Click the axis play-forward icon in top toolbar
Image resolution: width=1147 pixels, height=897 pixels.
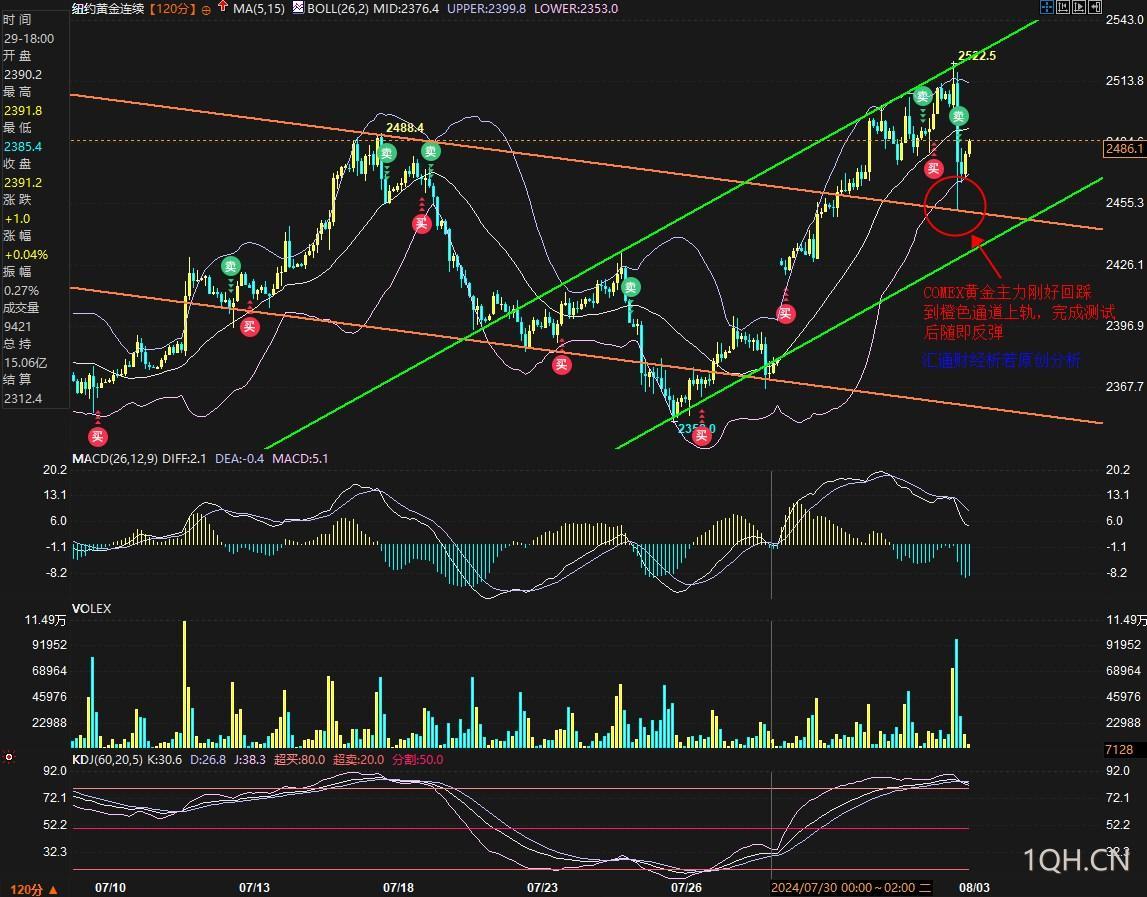(1078, 7)
